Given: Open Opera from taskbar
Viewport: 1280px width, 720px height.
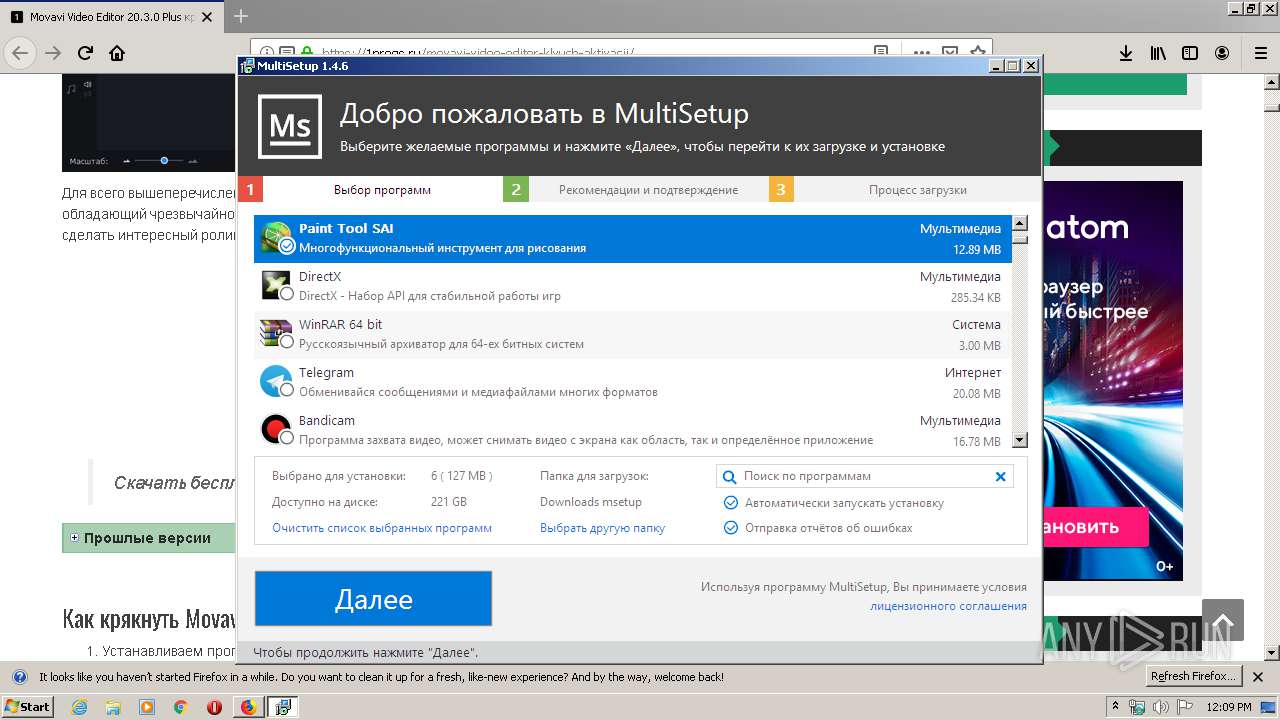Looking at the screenshot, I should pos(214,707).
